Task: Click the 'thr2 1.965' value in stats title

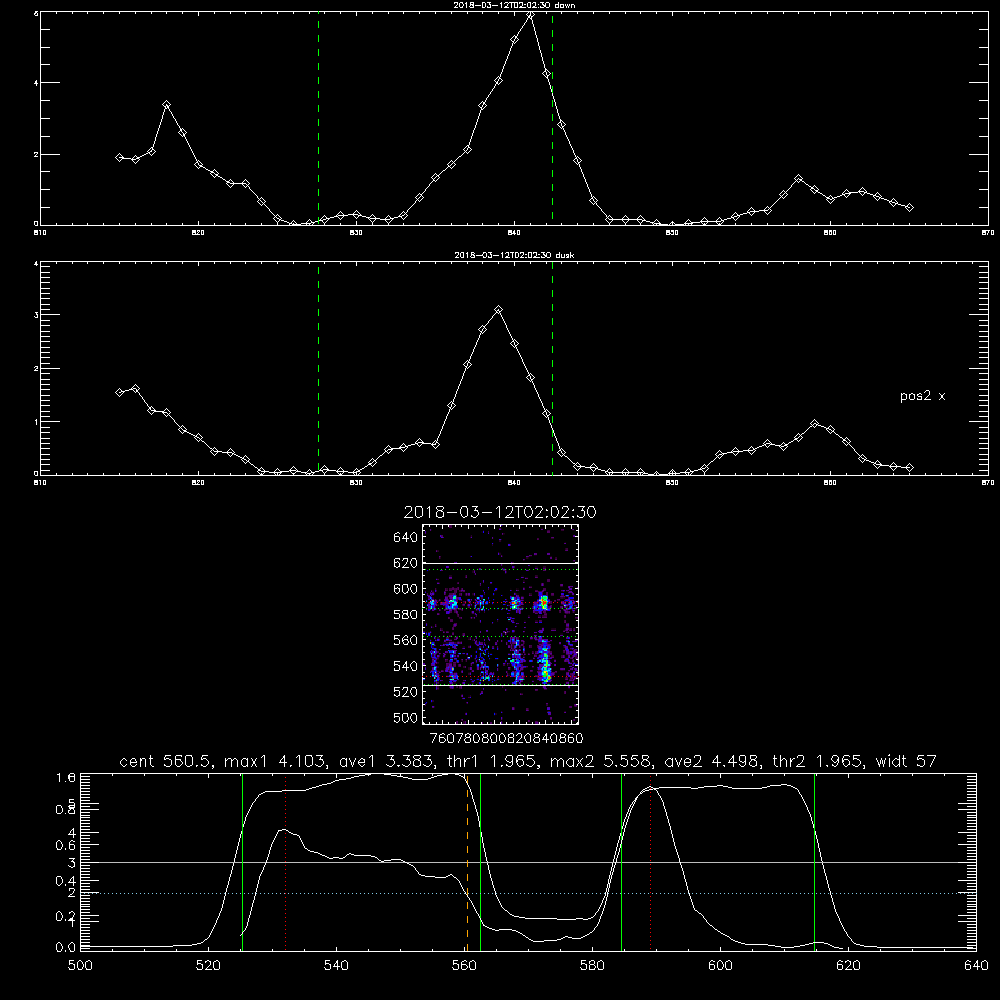Action: tap(816, 761)
